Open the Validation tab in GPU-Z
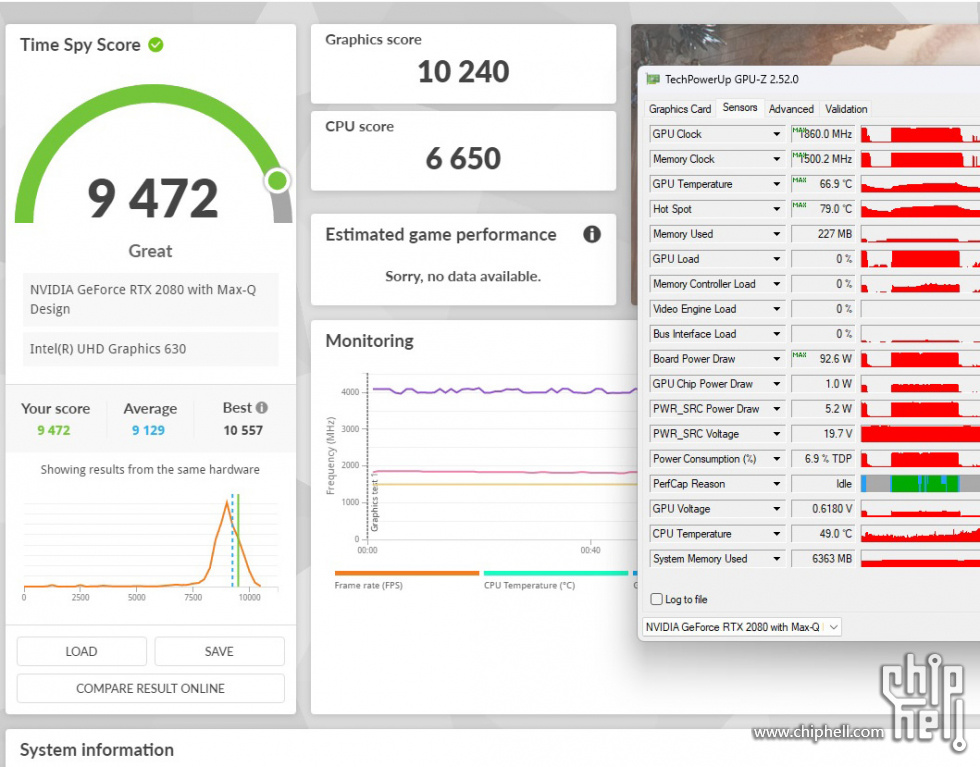Screen dimensions: 980x767 click(846, 109)
